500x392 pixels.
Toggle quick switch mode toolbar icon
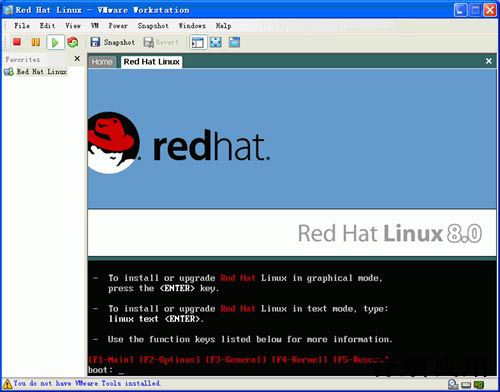[234, 42]
